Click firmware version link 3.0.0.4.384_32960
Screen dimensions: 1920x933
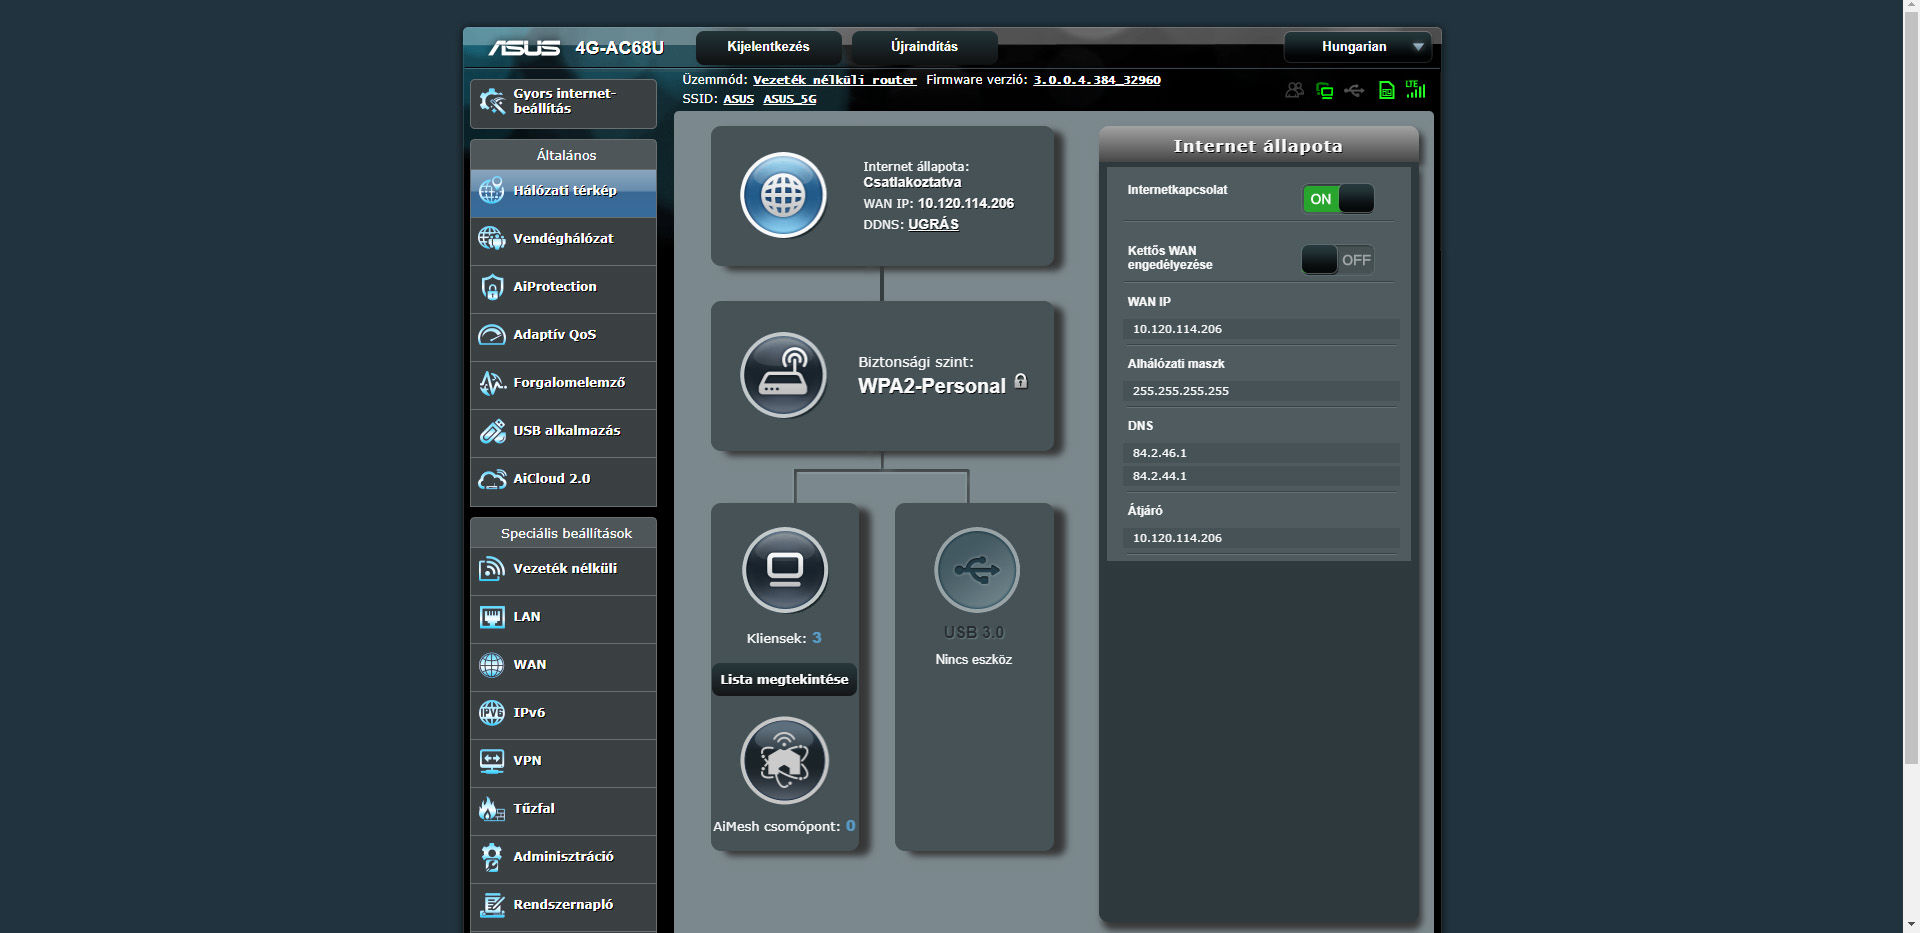(1097, 80)
